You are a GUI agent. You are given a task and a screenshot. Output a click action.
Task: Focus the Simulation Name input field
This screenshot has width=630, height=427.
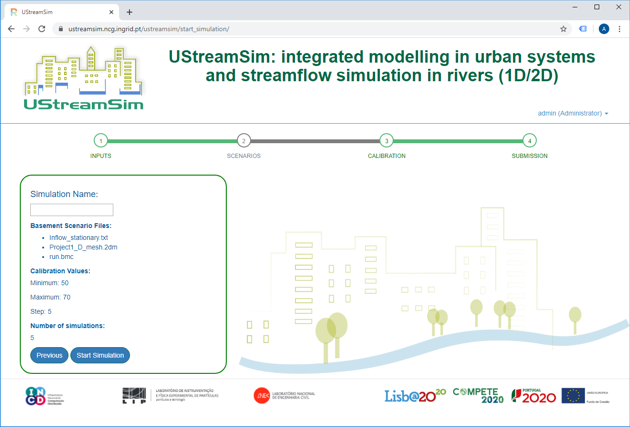[x=72, y=210]
